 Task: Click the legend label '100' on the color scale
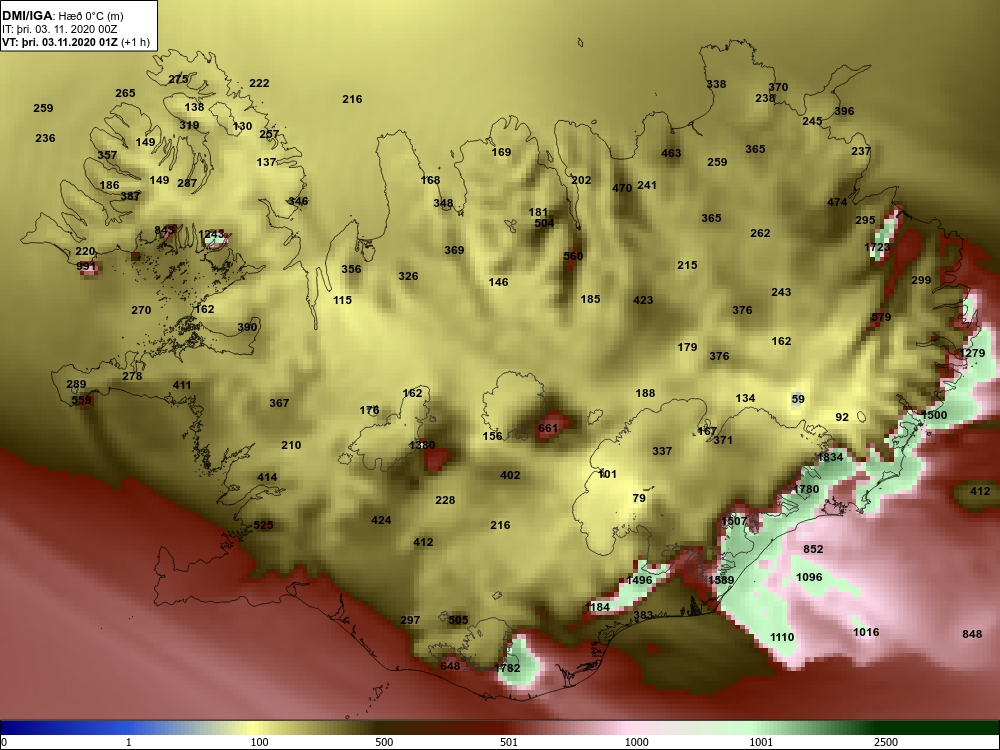point(259,742)
